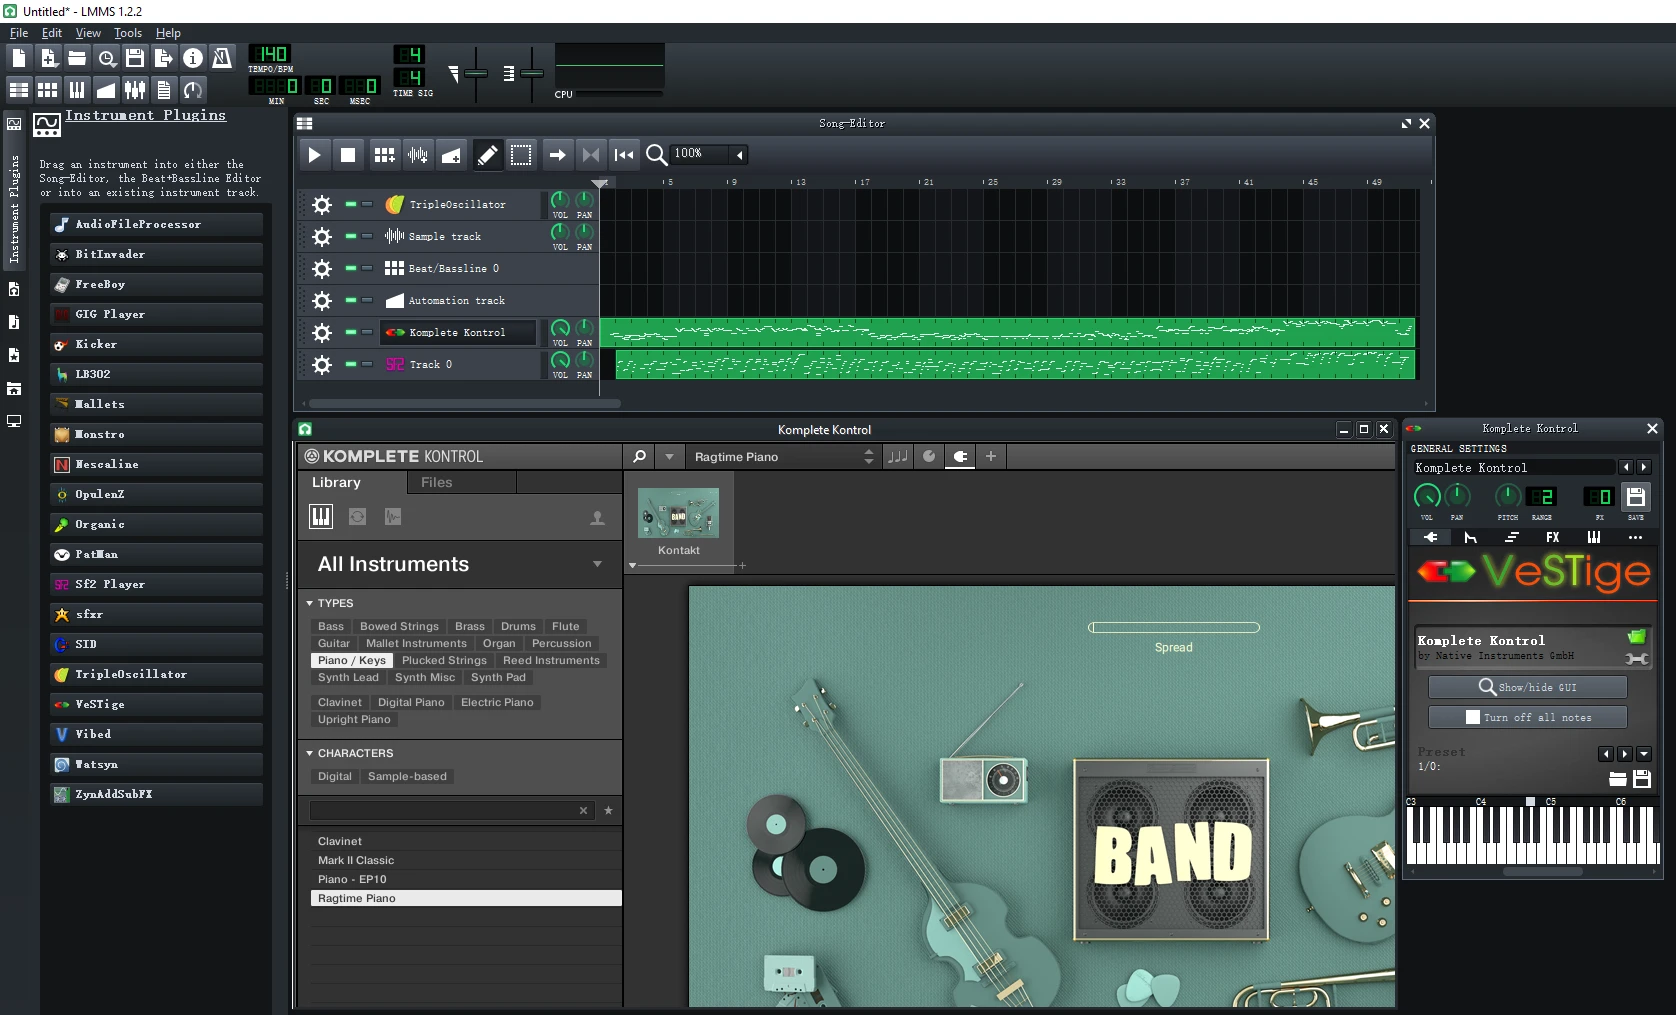Choose Sf2 Player in Instrument Plugins list
This screenshot has width=1676, height=1015.
(156, 584)
